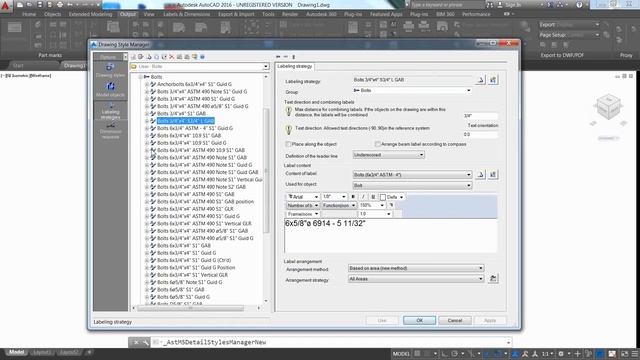Open the Used for object dropdown
Image resolution: width=640 pixels, height=360 pixels.
412,185
